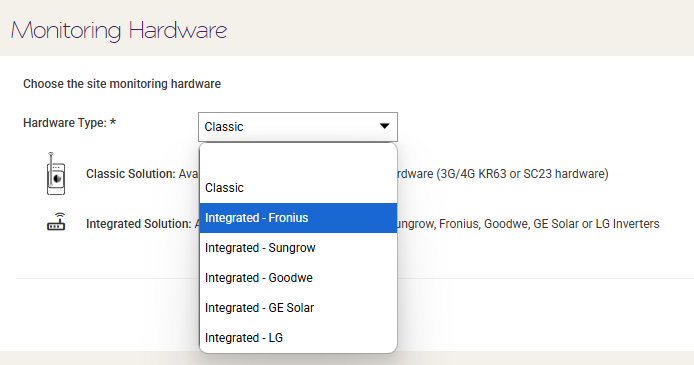This screenshot has width=694, height=365.
Task: Select Integrated - Sungrow option
Action: 298,248
